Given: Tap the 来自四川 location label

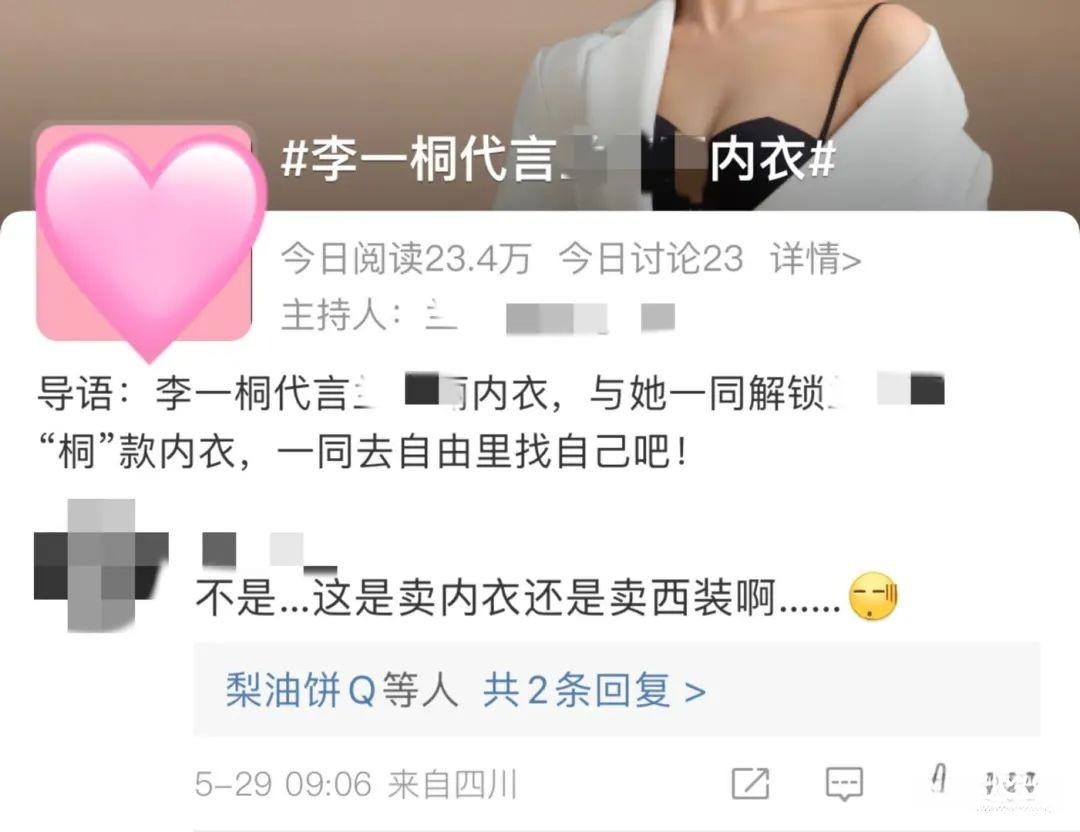Looking at the screenshot, I should [453, 784].
